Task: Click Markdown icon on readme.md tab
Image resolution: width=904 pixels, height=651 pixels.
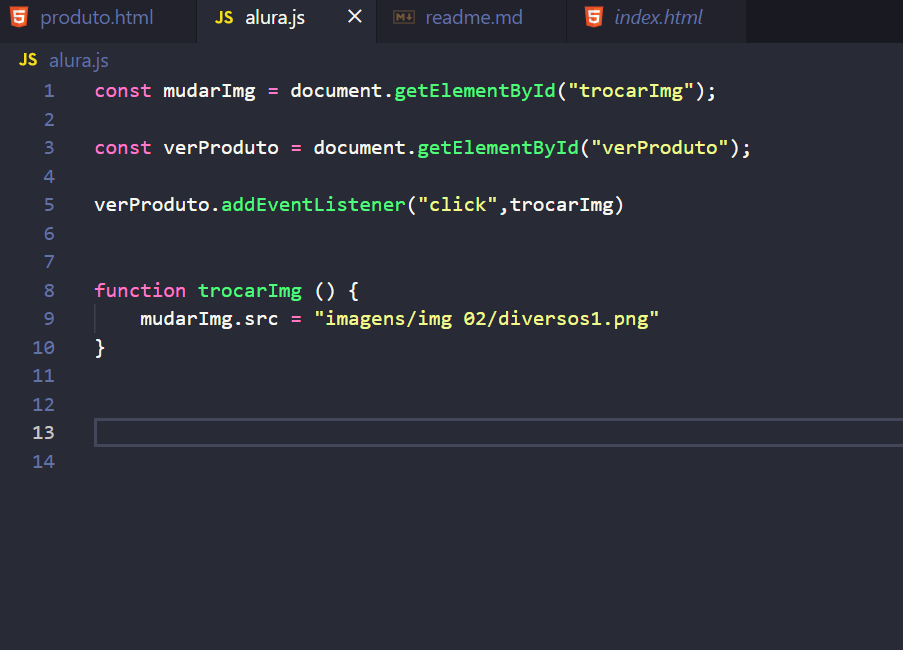Action: point(404,18)
